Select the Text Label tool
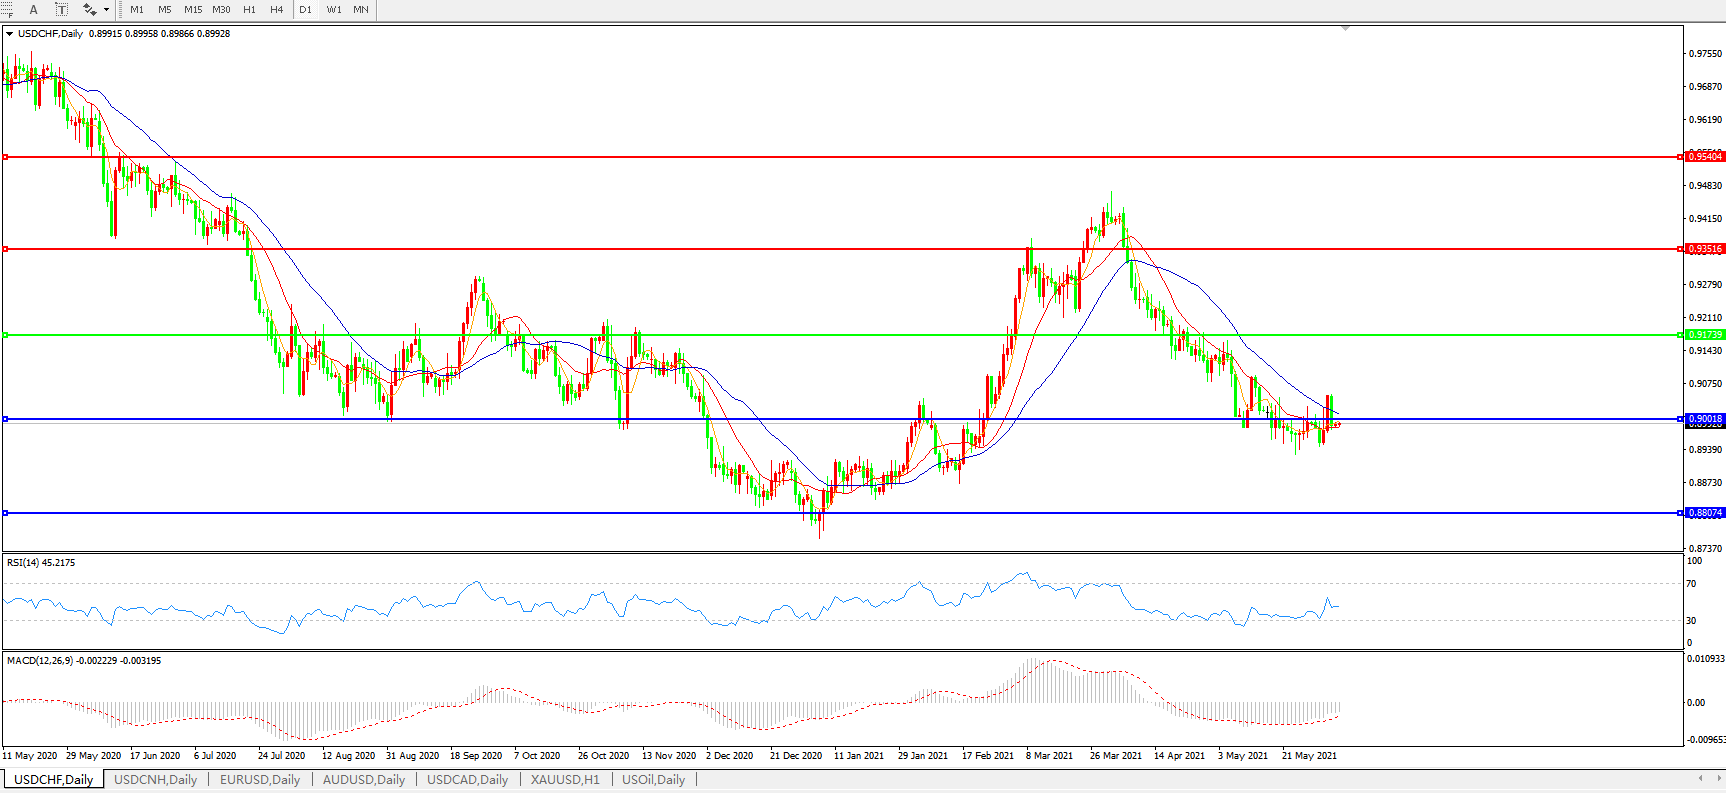Viewport: 1726px width, 793px height. click(61, 9)
